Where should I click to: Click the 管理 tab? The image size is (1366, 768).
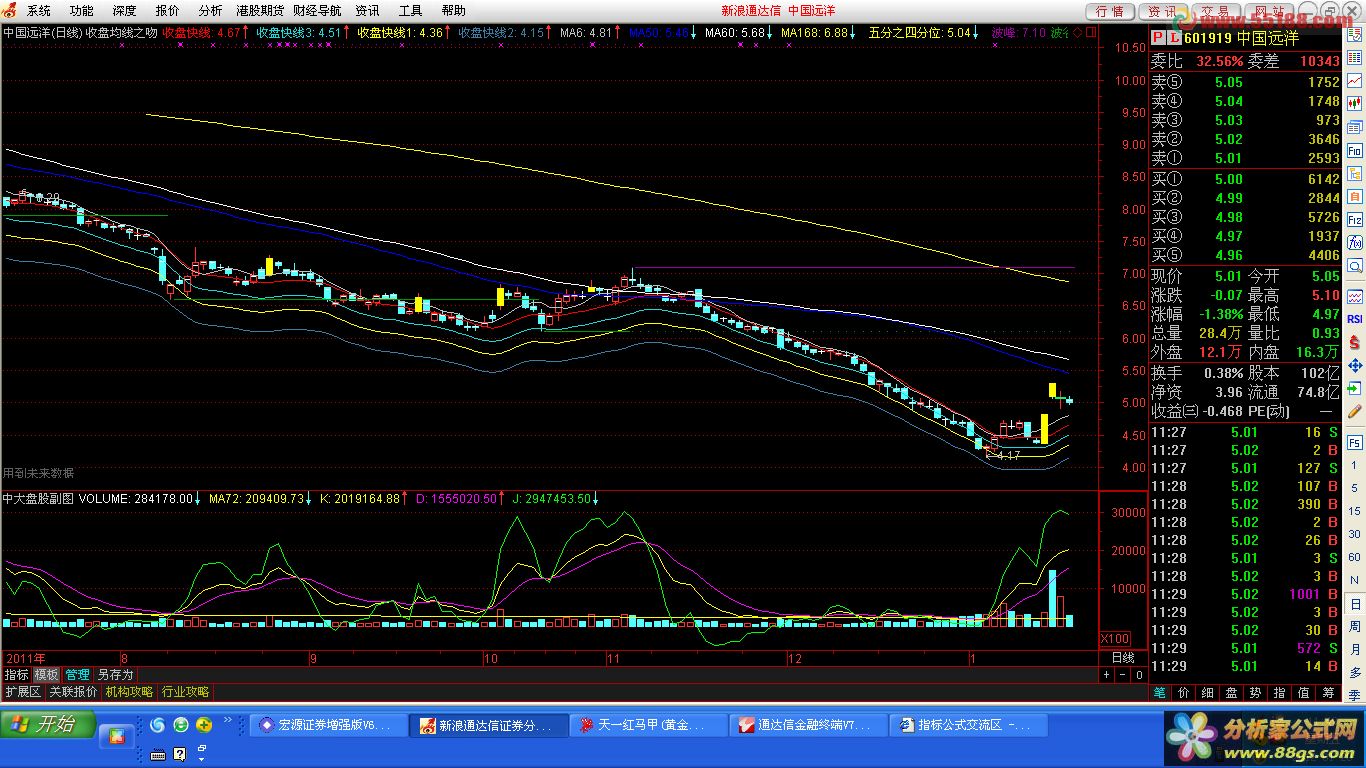click(78, 675)
